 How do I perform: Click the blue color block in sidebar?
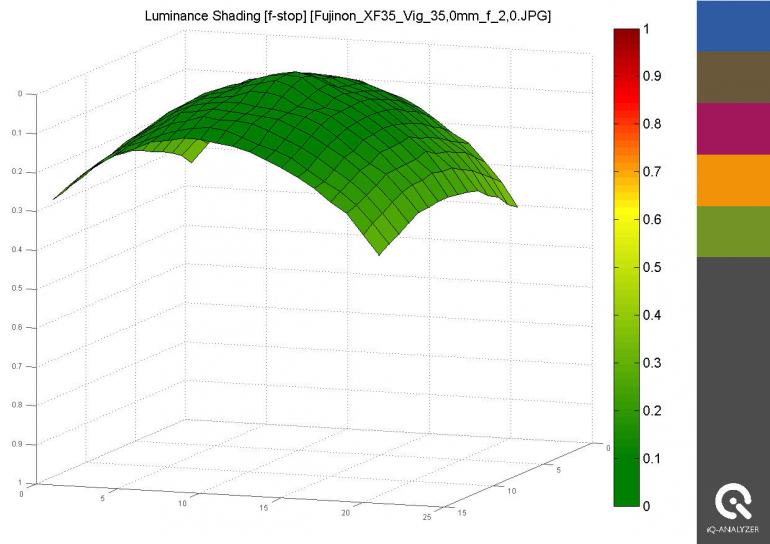pos(733,26)
